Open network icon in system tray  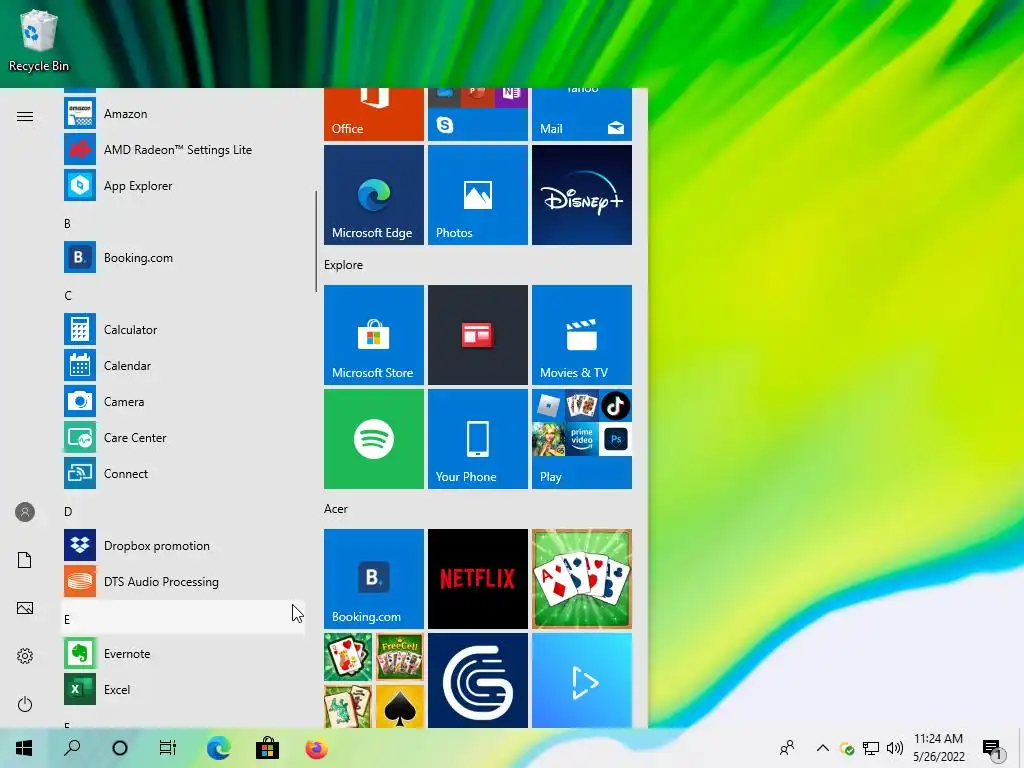[x=871, y=748]
